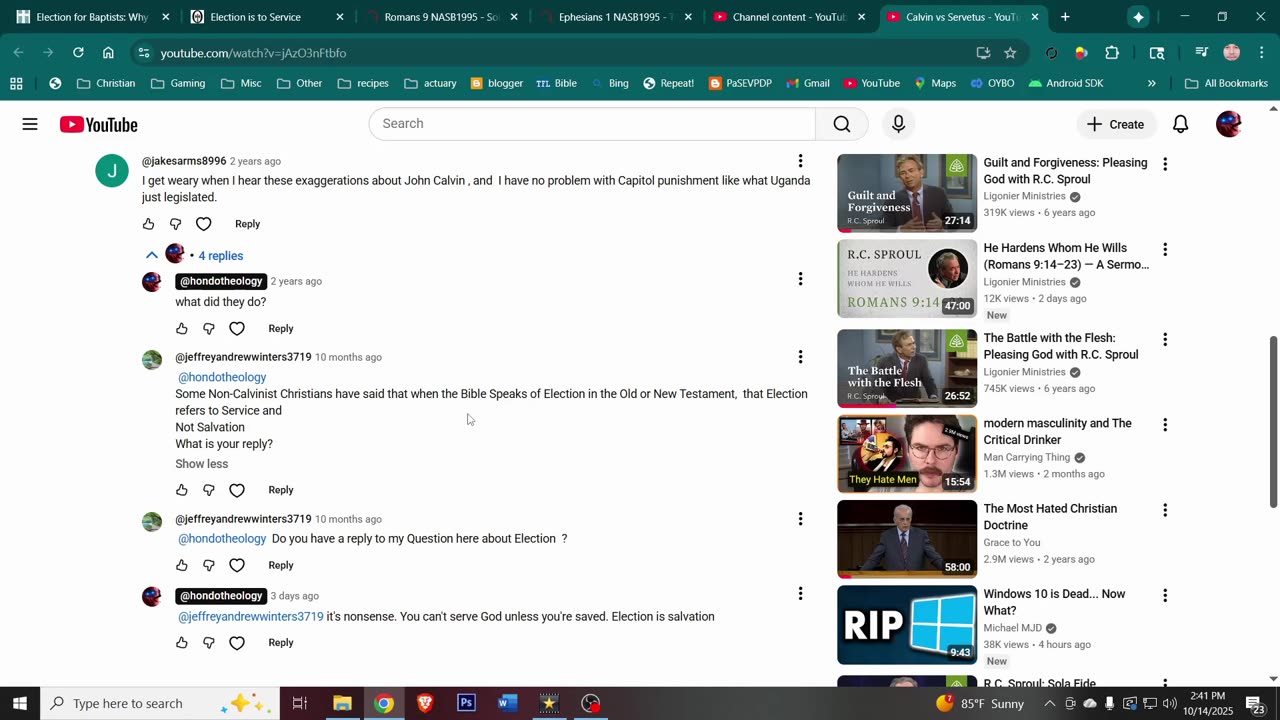Bookmark this page with star icon
Viewport: 1280px width, 720px height.
(x=1010, y=53)
